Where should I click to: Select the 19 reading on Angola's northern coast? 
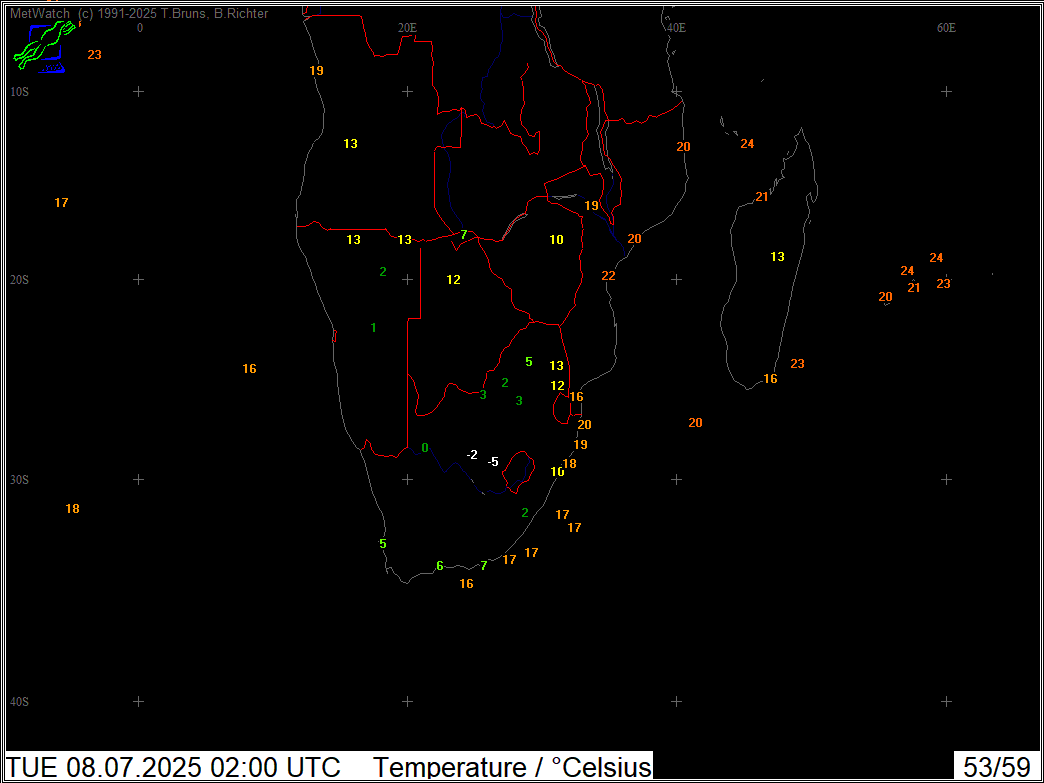(x=316, y=70)
